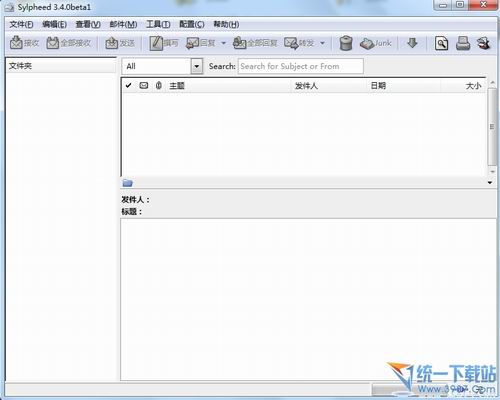Expand the Reply button dropdown arrow
This screenshot has height=400, width=500.
(224, 43)
